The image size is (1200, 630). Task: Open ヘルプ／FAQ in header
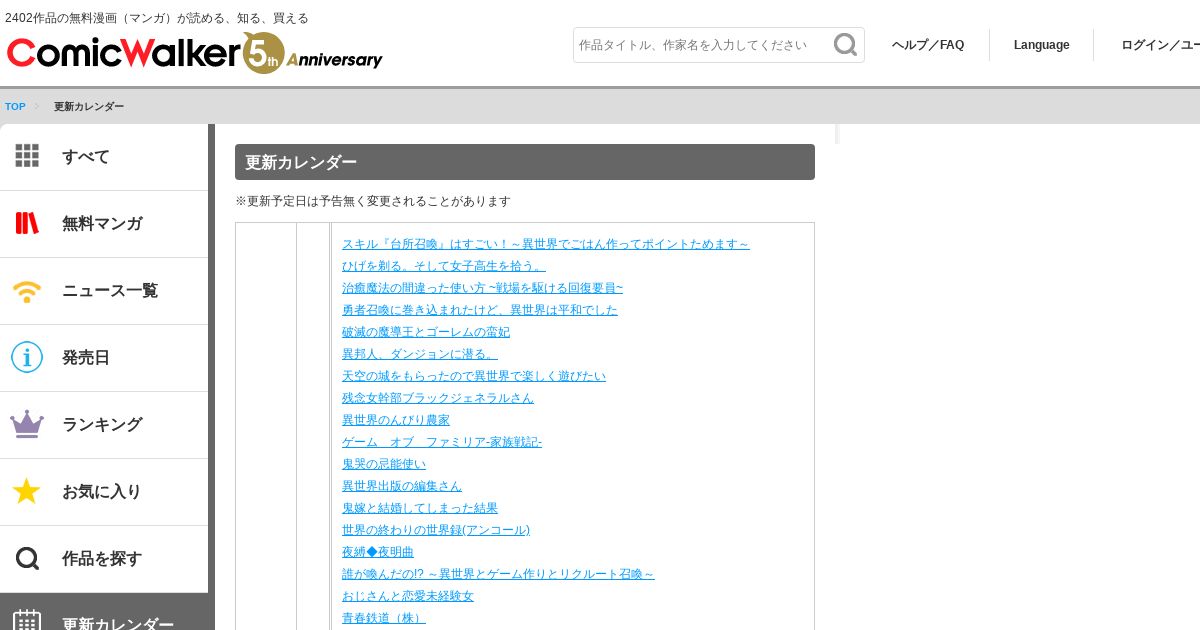pyautogui.click(x=928, y=45)
